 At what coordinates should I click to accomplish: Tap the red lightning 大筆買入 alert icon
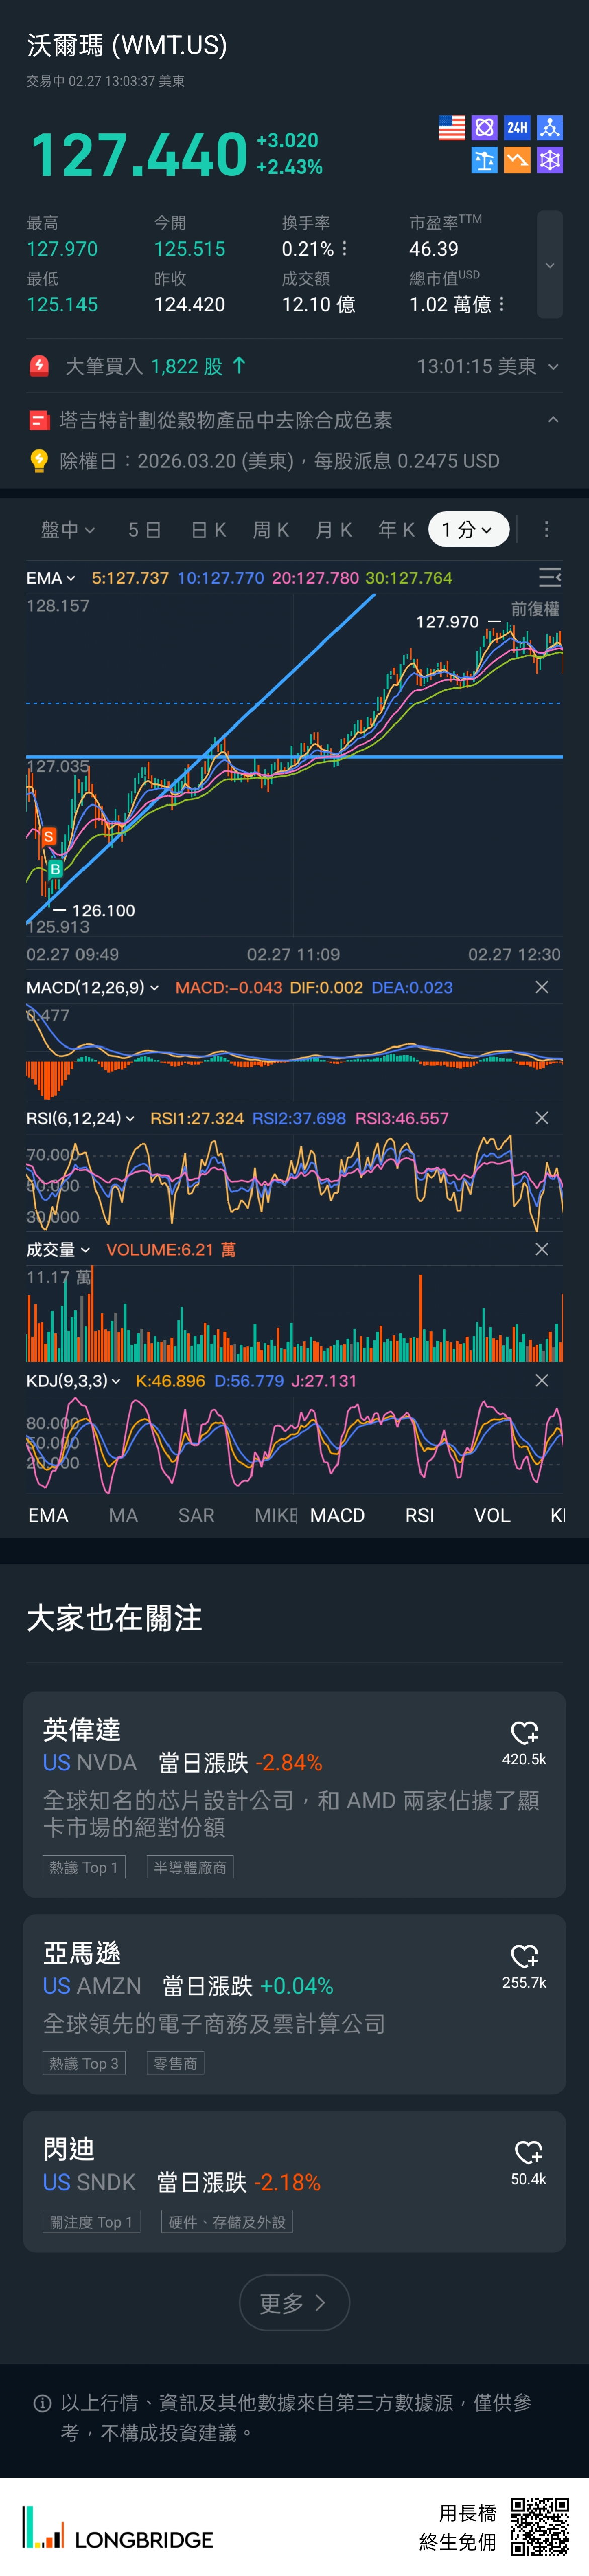click(x=39, y=366)
